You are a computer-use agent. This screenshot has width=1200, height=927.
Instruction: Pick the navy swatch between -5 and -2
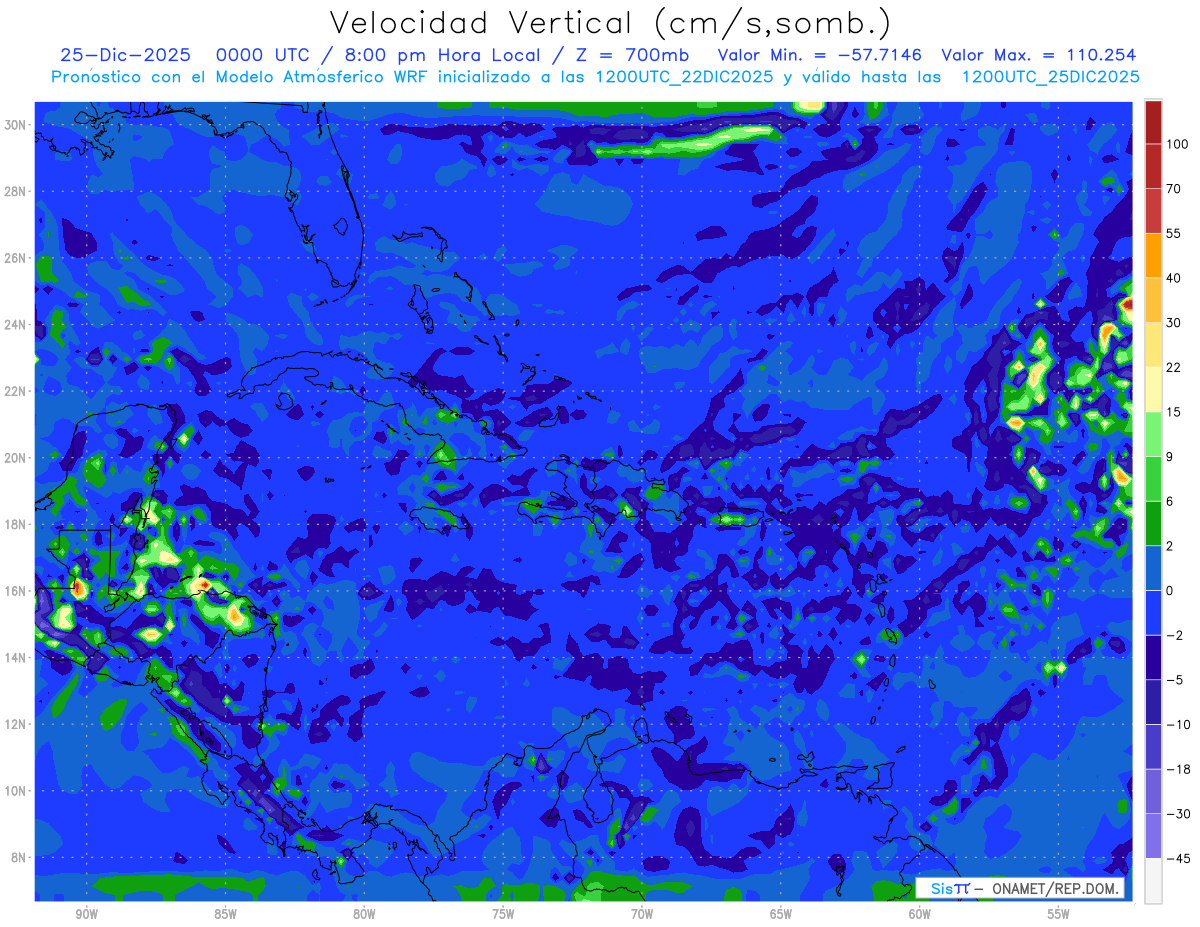1153,658
